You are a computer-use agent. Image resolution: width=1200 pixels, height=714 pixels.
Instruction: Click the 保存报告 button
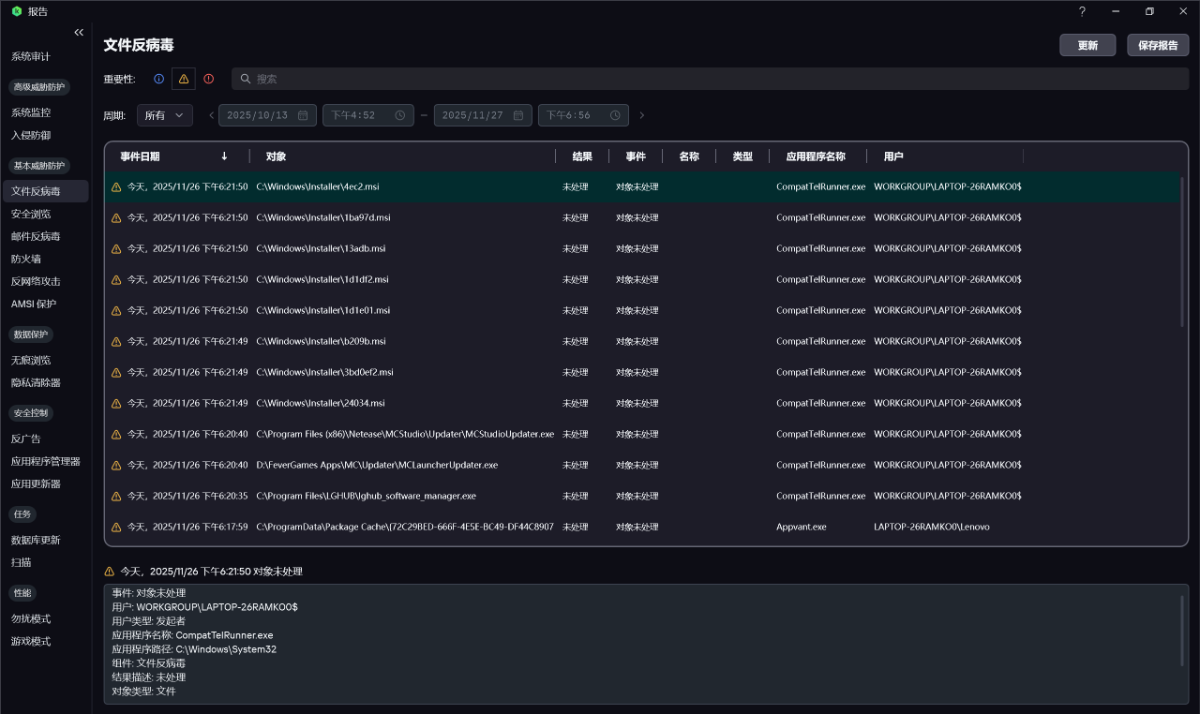coord(1158,46)
